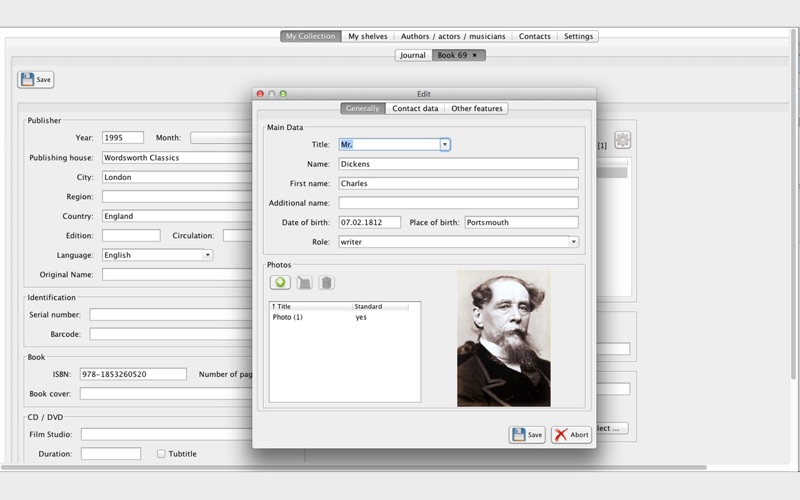The width and height of the screenshot is (800, 500).
Task: Click the Year field showing 1995
Action: pyautogui.click(x=123, y=138)
